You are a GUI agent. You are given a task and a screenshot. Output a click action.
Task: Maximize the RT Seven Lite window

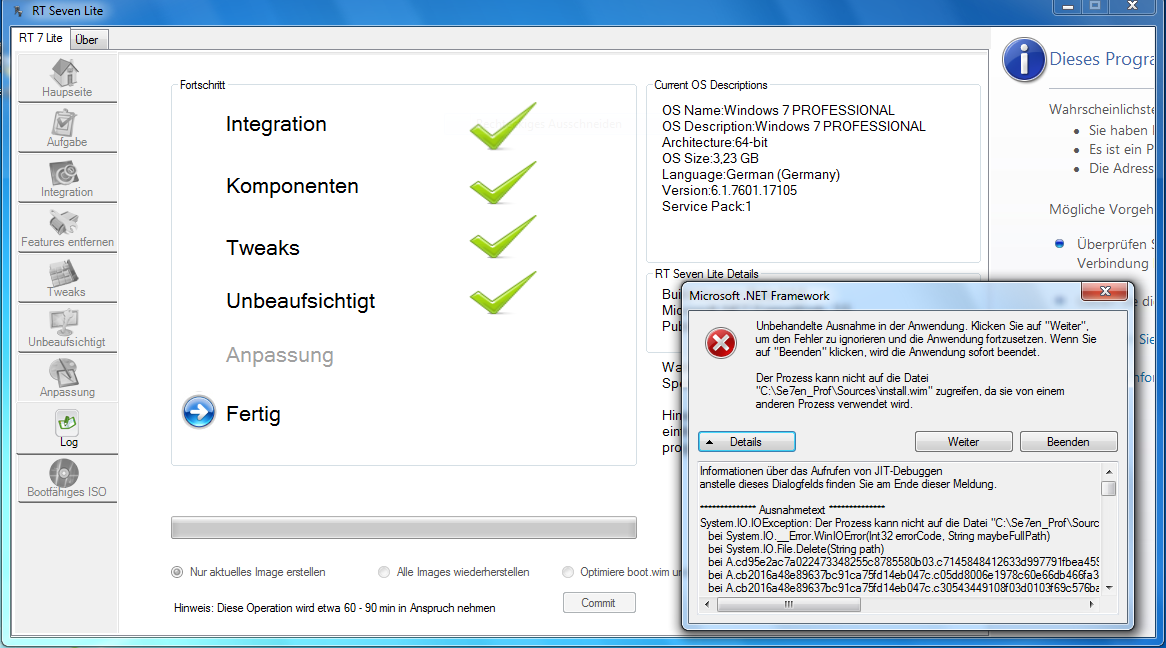coord(1095,6)
